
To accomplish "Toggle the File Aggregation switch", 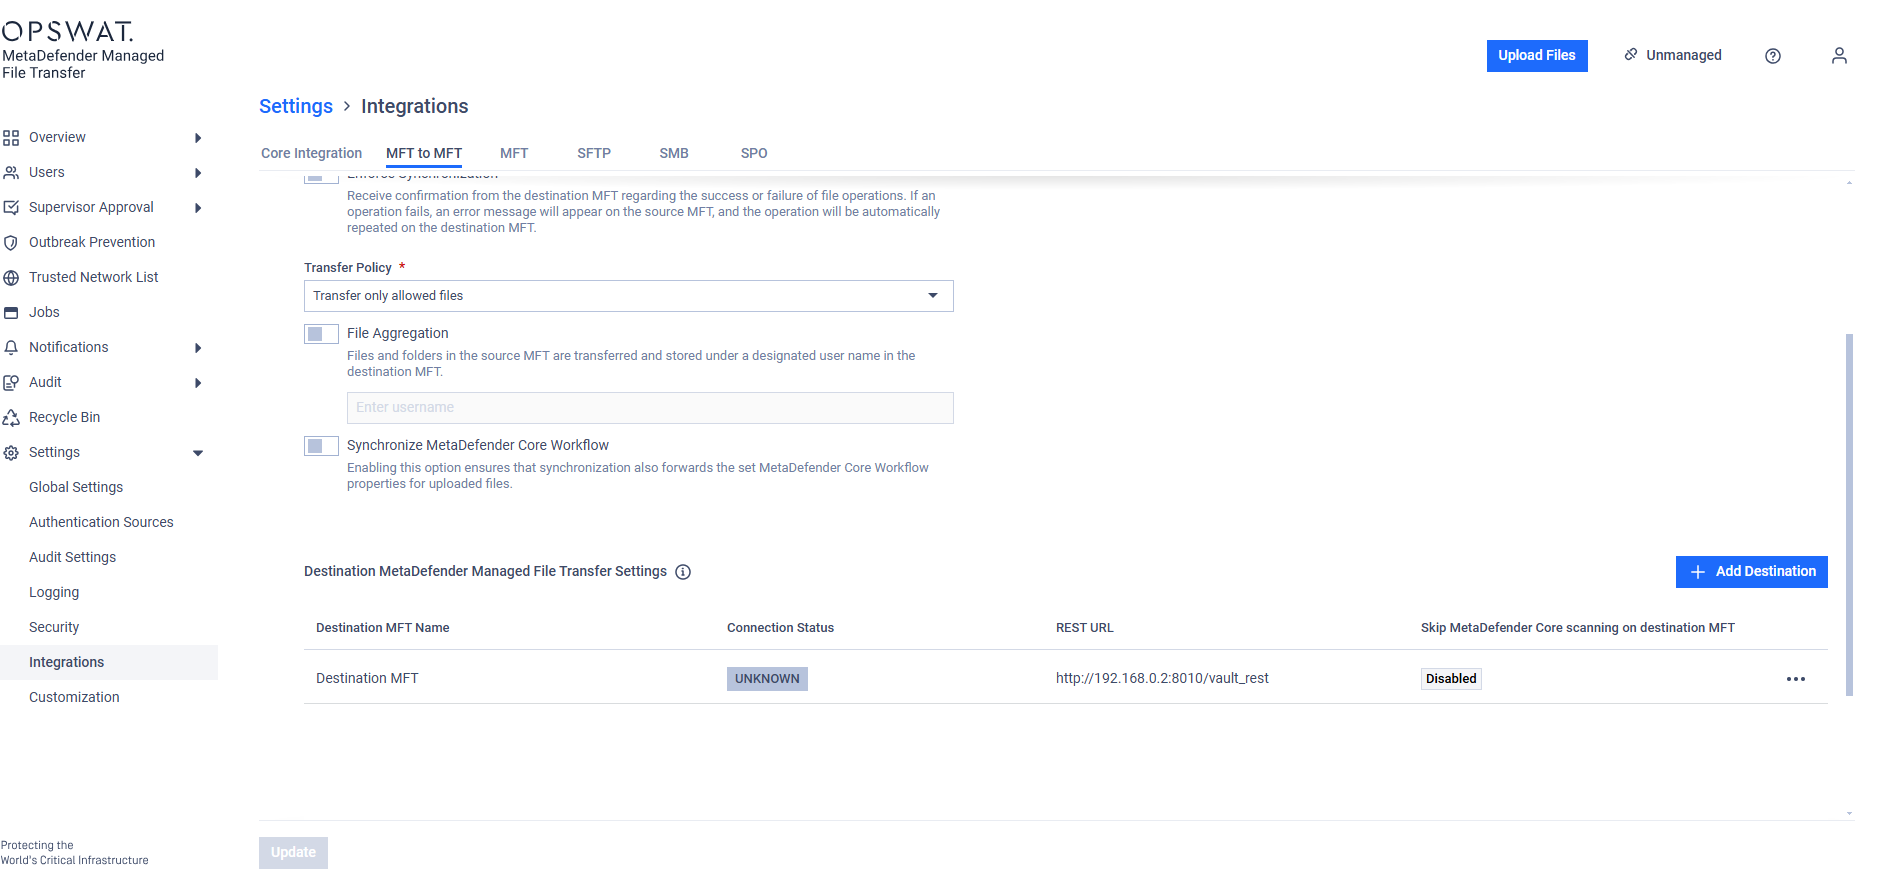I will coord(321,334).
